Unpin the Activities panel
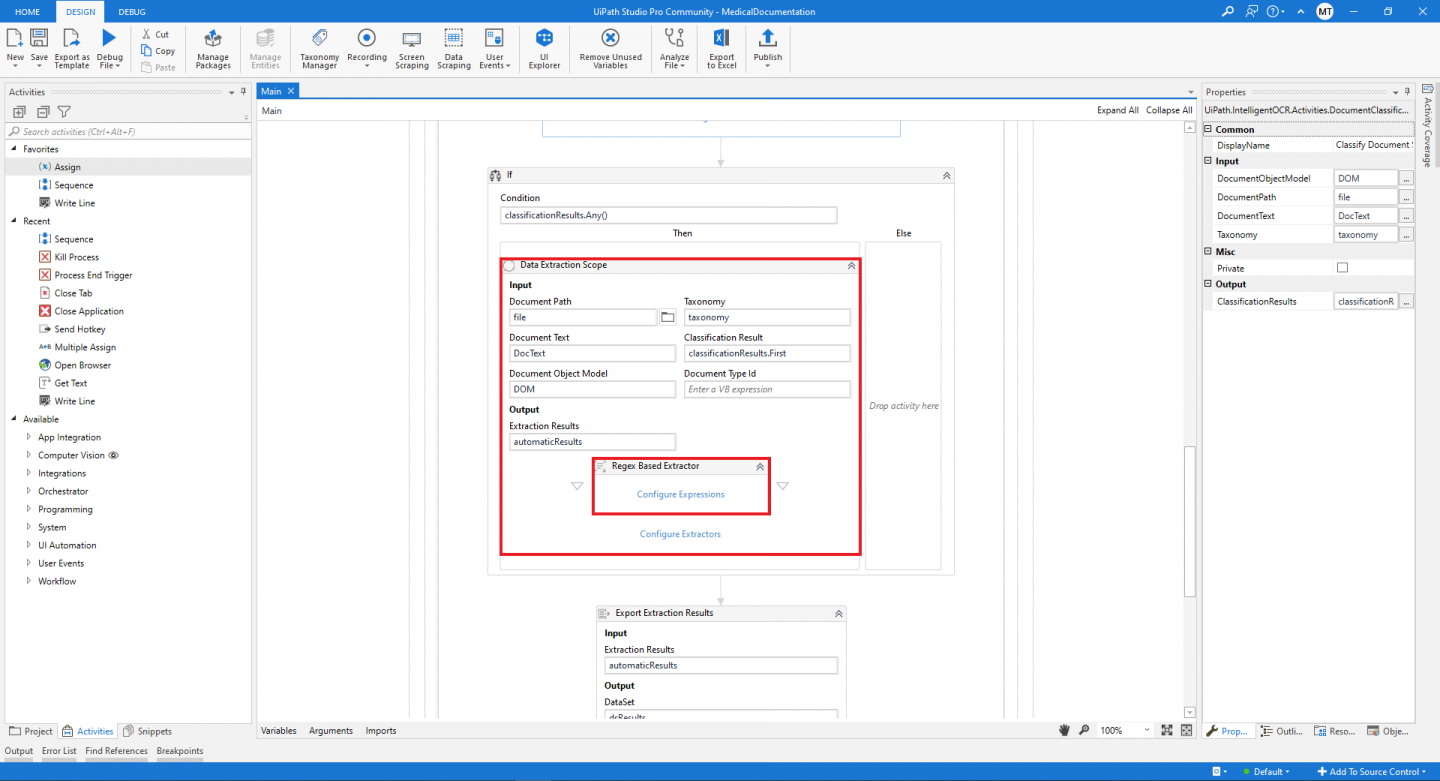Viewport: 1440px width, 781px height. tap(241, 92)
